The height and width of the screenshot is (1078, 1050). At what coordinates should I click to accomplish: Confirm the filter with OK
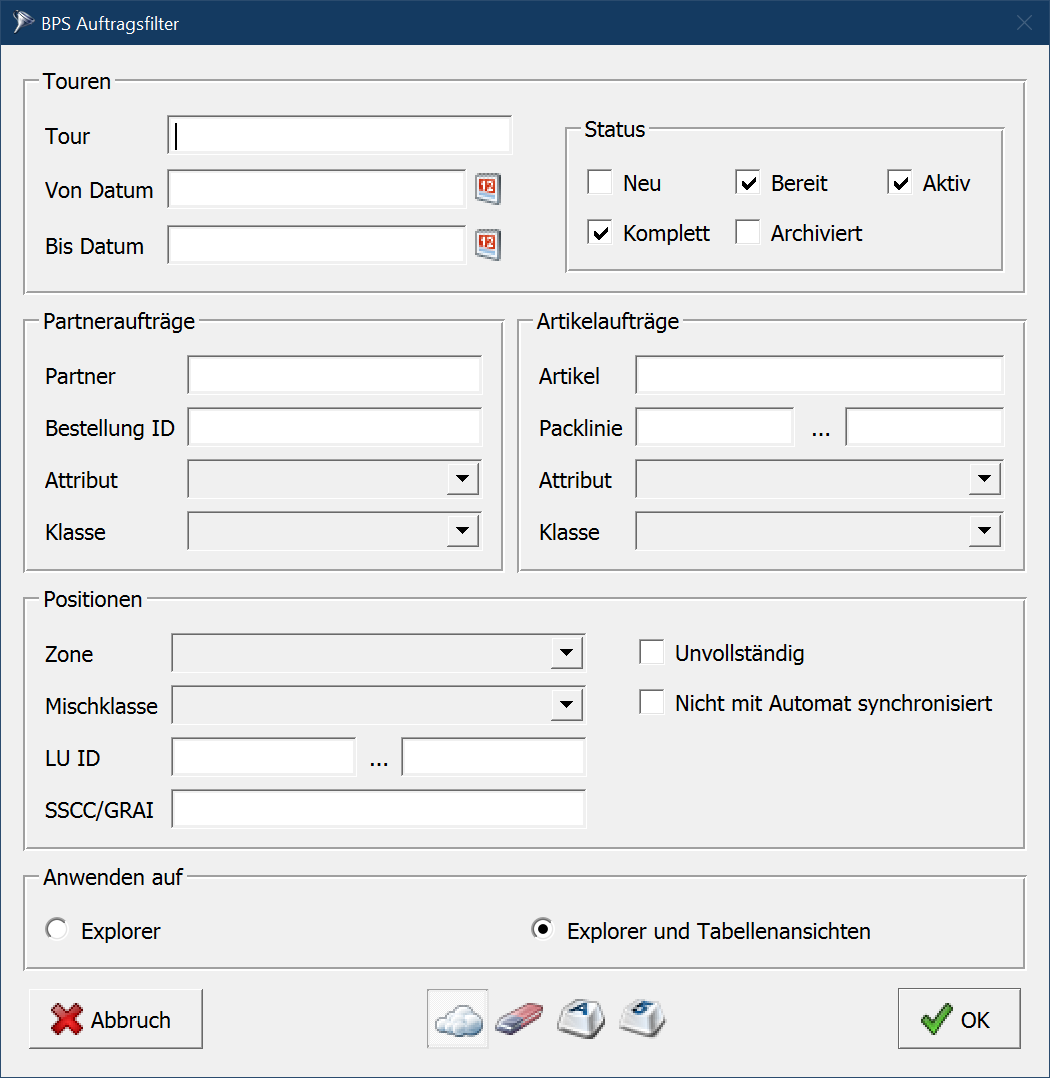[x=958, y=1019]
